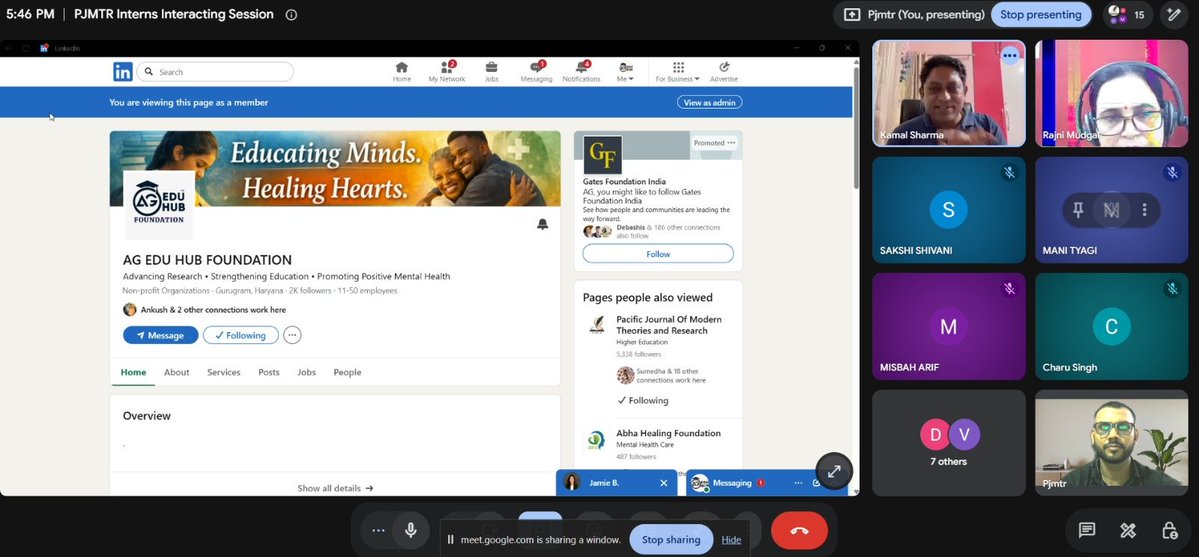The image size is (1199, 557).
Task: Go to LinkedIn Home icon
Action: tap(401, 72)
